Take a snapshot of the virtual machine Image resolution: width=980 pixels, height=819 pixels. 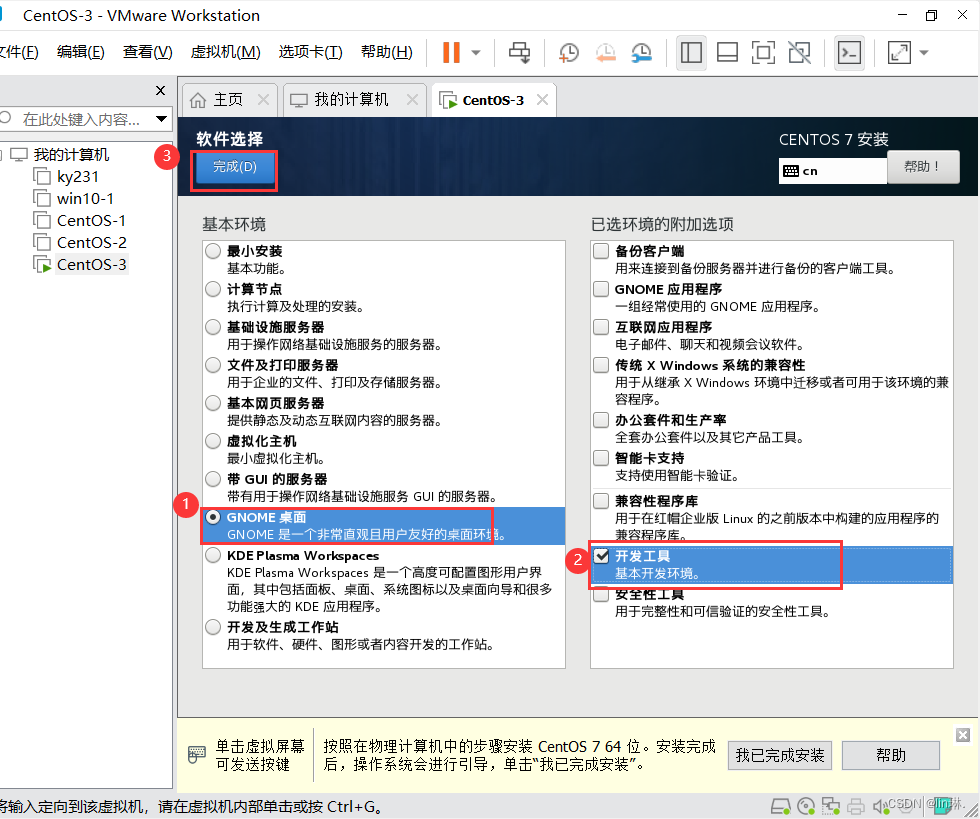(x=569, y=53)
